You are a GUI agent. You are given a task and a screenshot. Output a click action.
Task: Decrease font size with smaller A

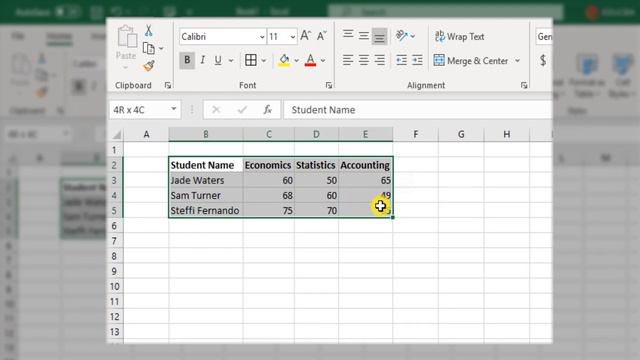click(322, 36)
